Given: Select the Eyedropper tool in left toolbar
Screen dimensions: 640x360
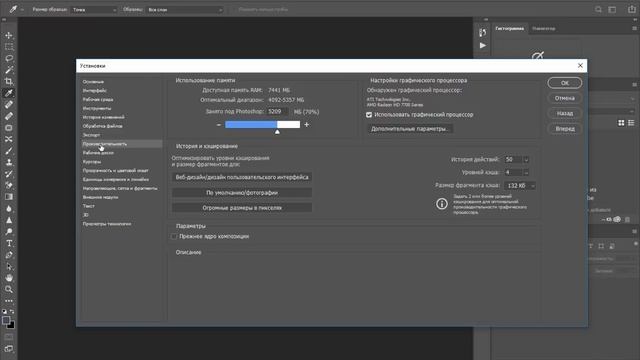Looking at the screenshot, I should (9, 93).
